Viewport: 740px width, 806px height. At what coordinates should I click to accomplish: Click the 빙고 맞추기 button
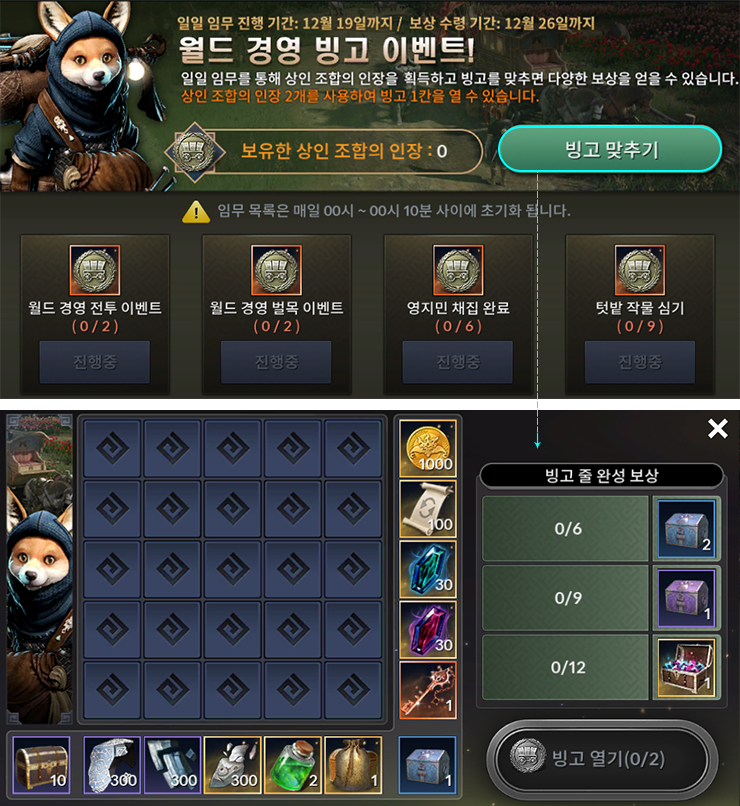[610, 150]
